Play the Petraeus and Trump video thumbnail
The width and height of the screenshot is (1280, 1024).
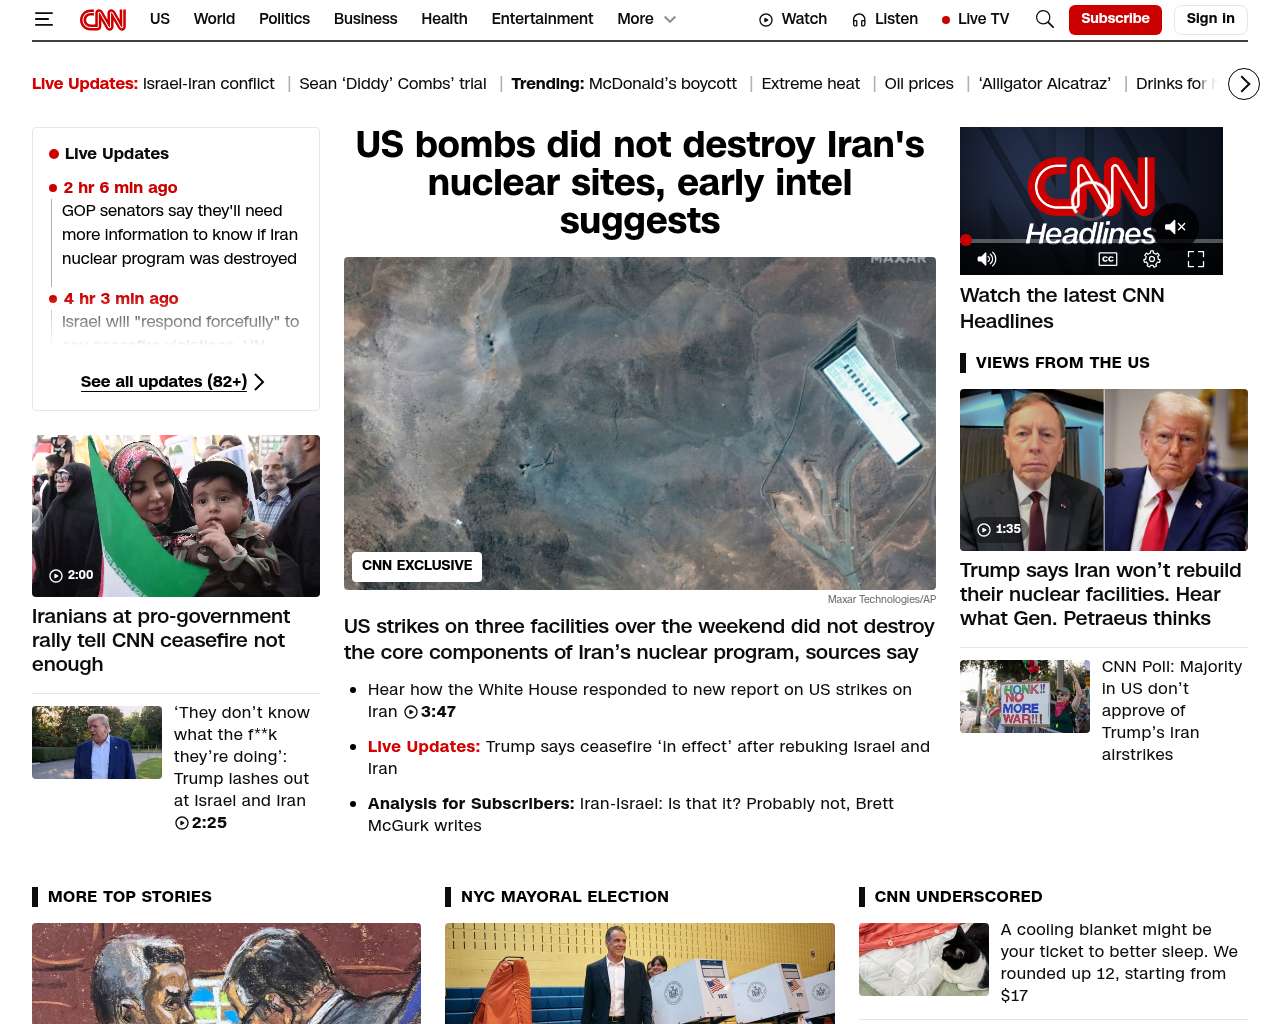(1104, 470)
